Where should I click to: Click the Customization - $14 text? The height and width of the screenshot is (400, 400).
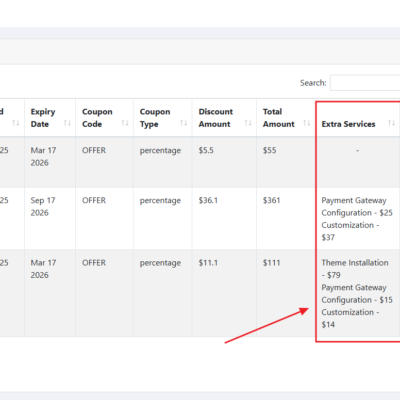tap(350, 318)
